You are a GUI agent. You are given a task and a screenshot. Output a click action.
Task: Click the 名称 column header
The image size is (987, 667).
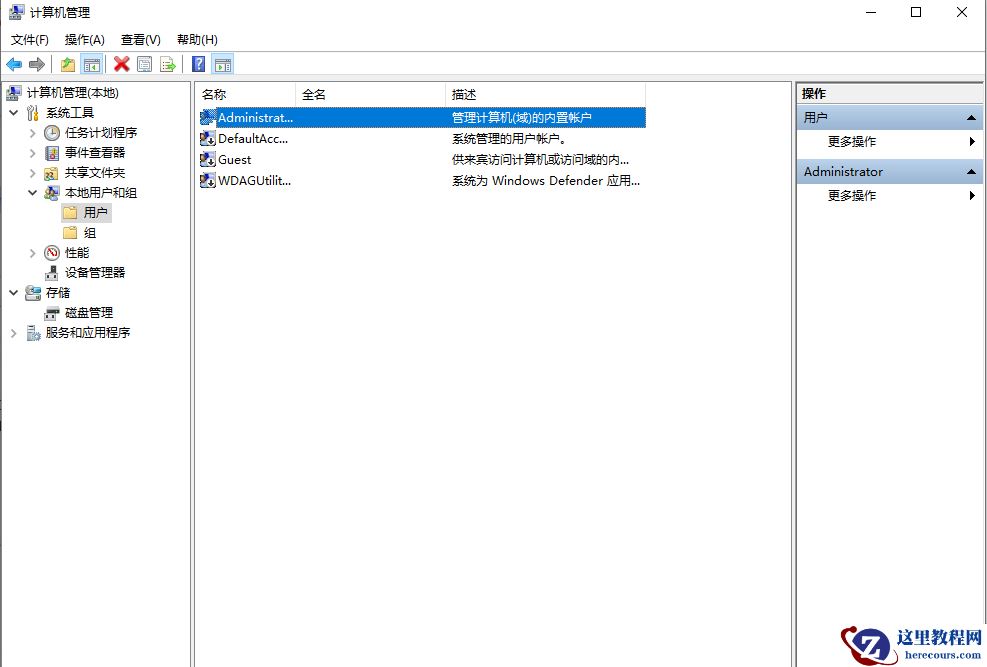click(x=213, y=93)
